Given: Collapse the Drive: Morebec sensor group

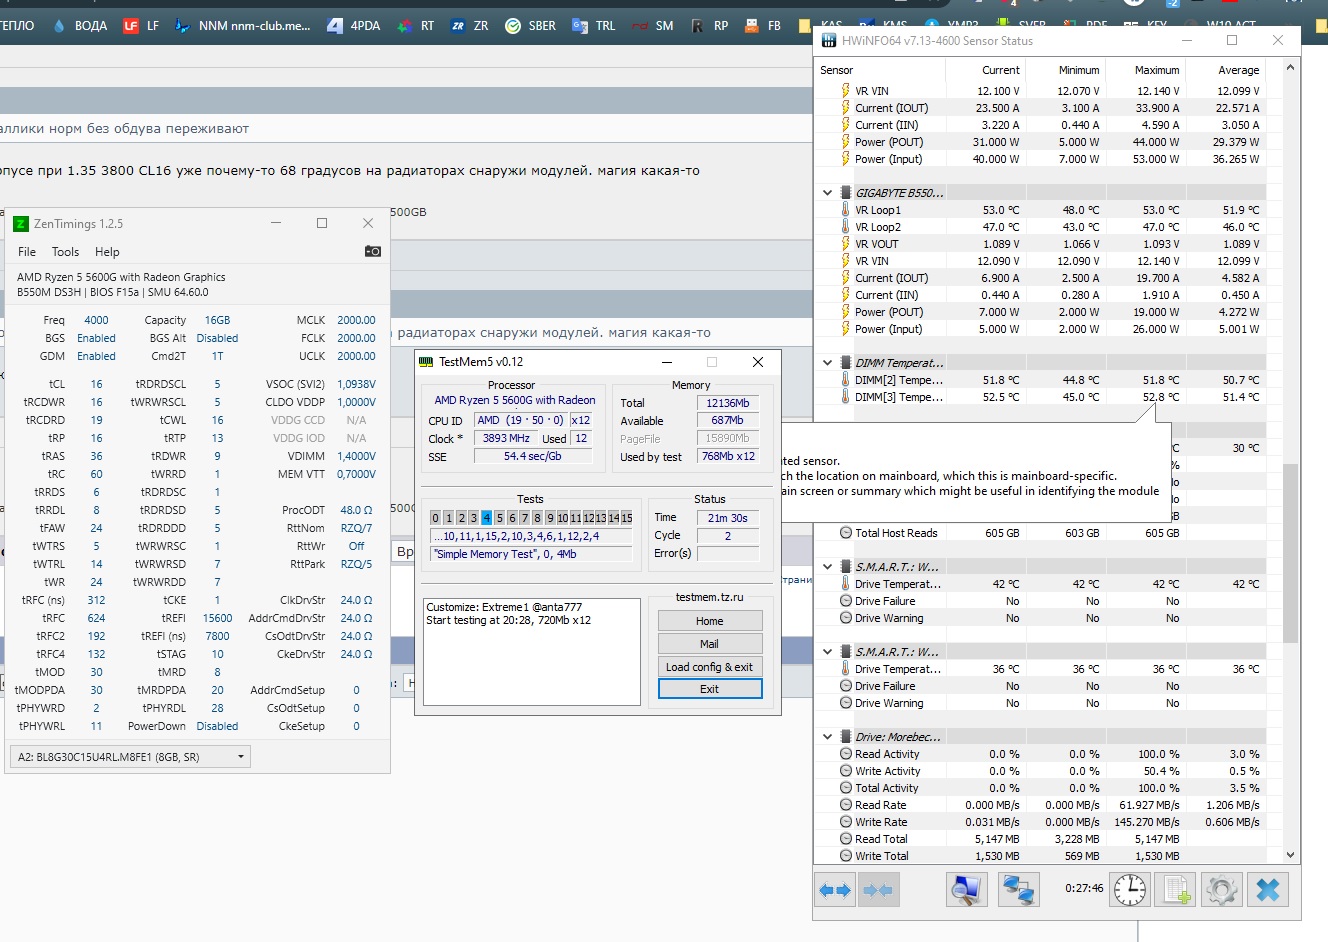Looking at the screenshot, I should [x=828, y=737].
